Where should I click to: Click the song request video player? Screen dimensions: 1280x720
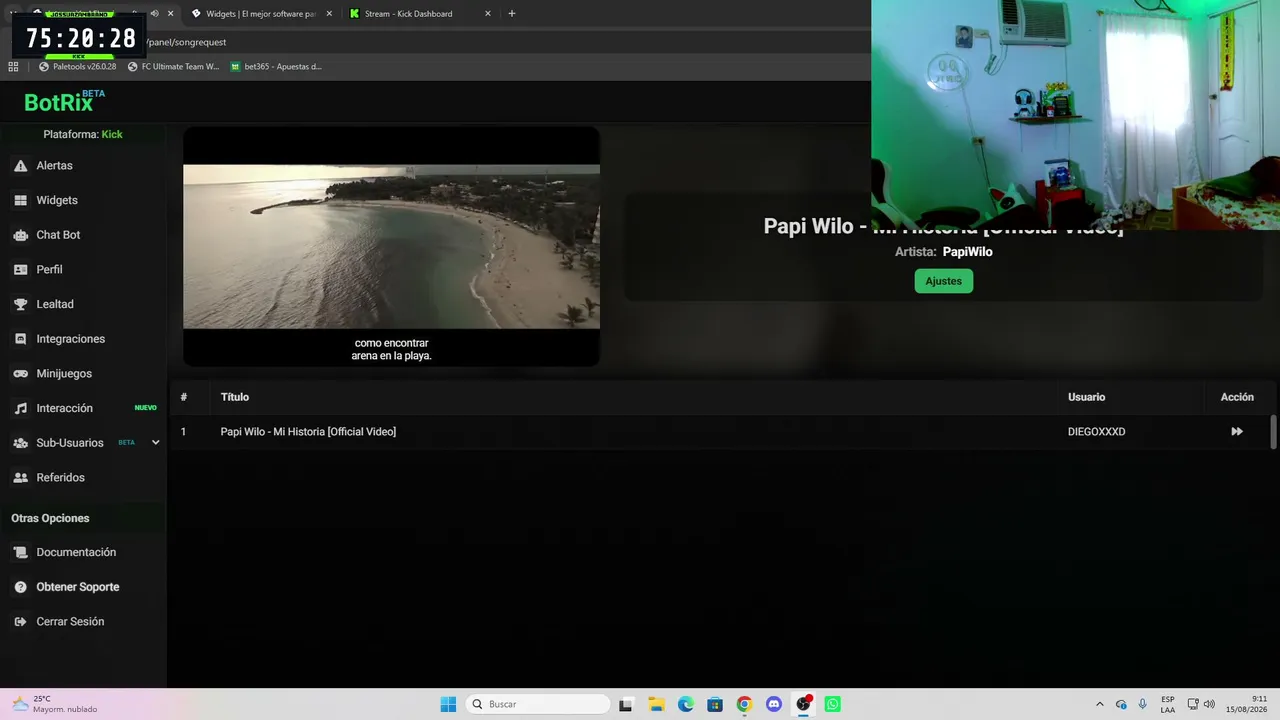click(391, 246)
